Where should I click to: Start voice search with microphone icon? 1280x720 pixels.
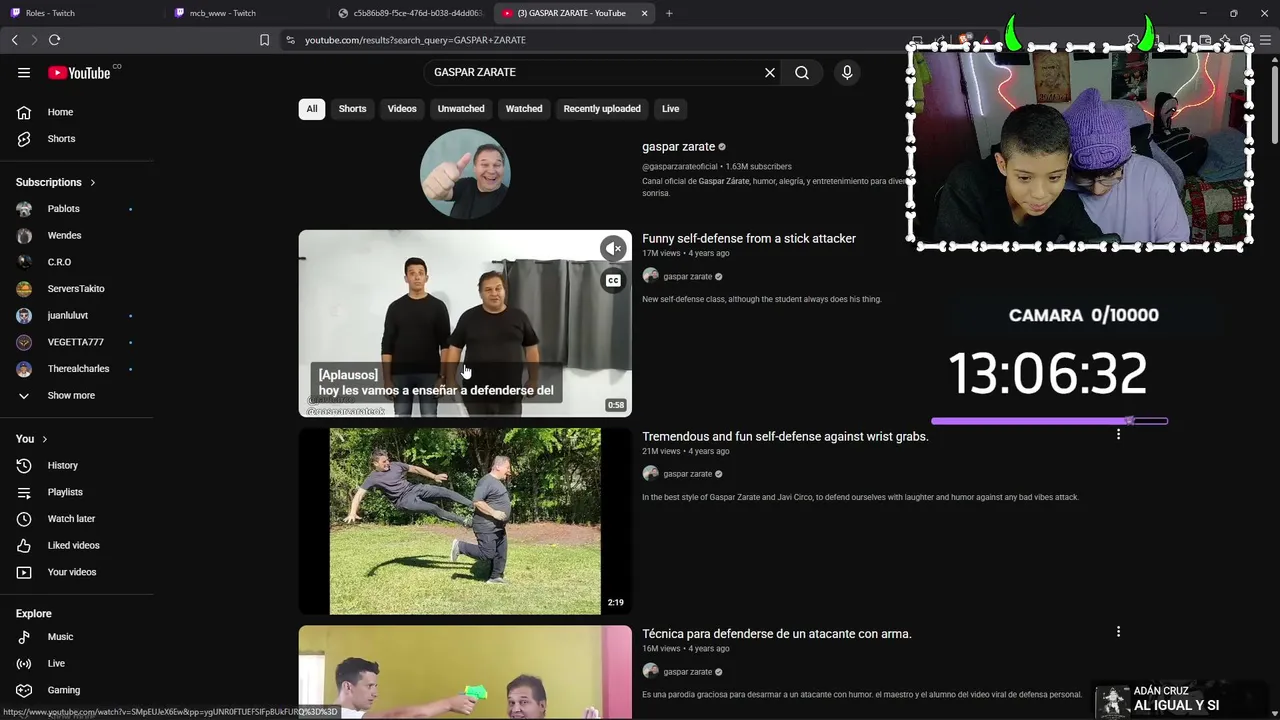click(x=847, y=72)
